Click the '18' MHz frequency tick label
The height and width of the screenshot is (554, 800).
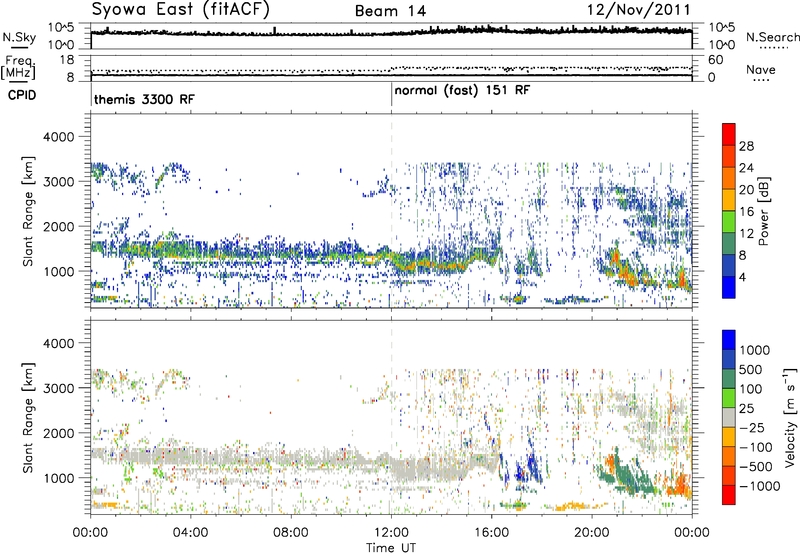[x=67, y=60]
